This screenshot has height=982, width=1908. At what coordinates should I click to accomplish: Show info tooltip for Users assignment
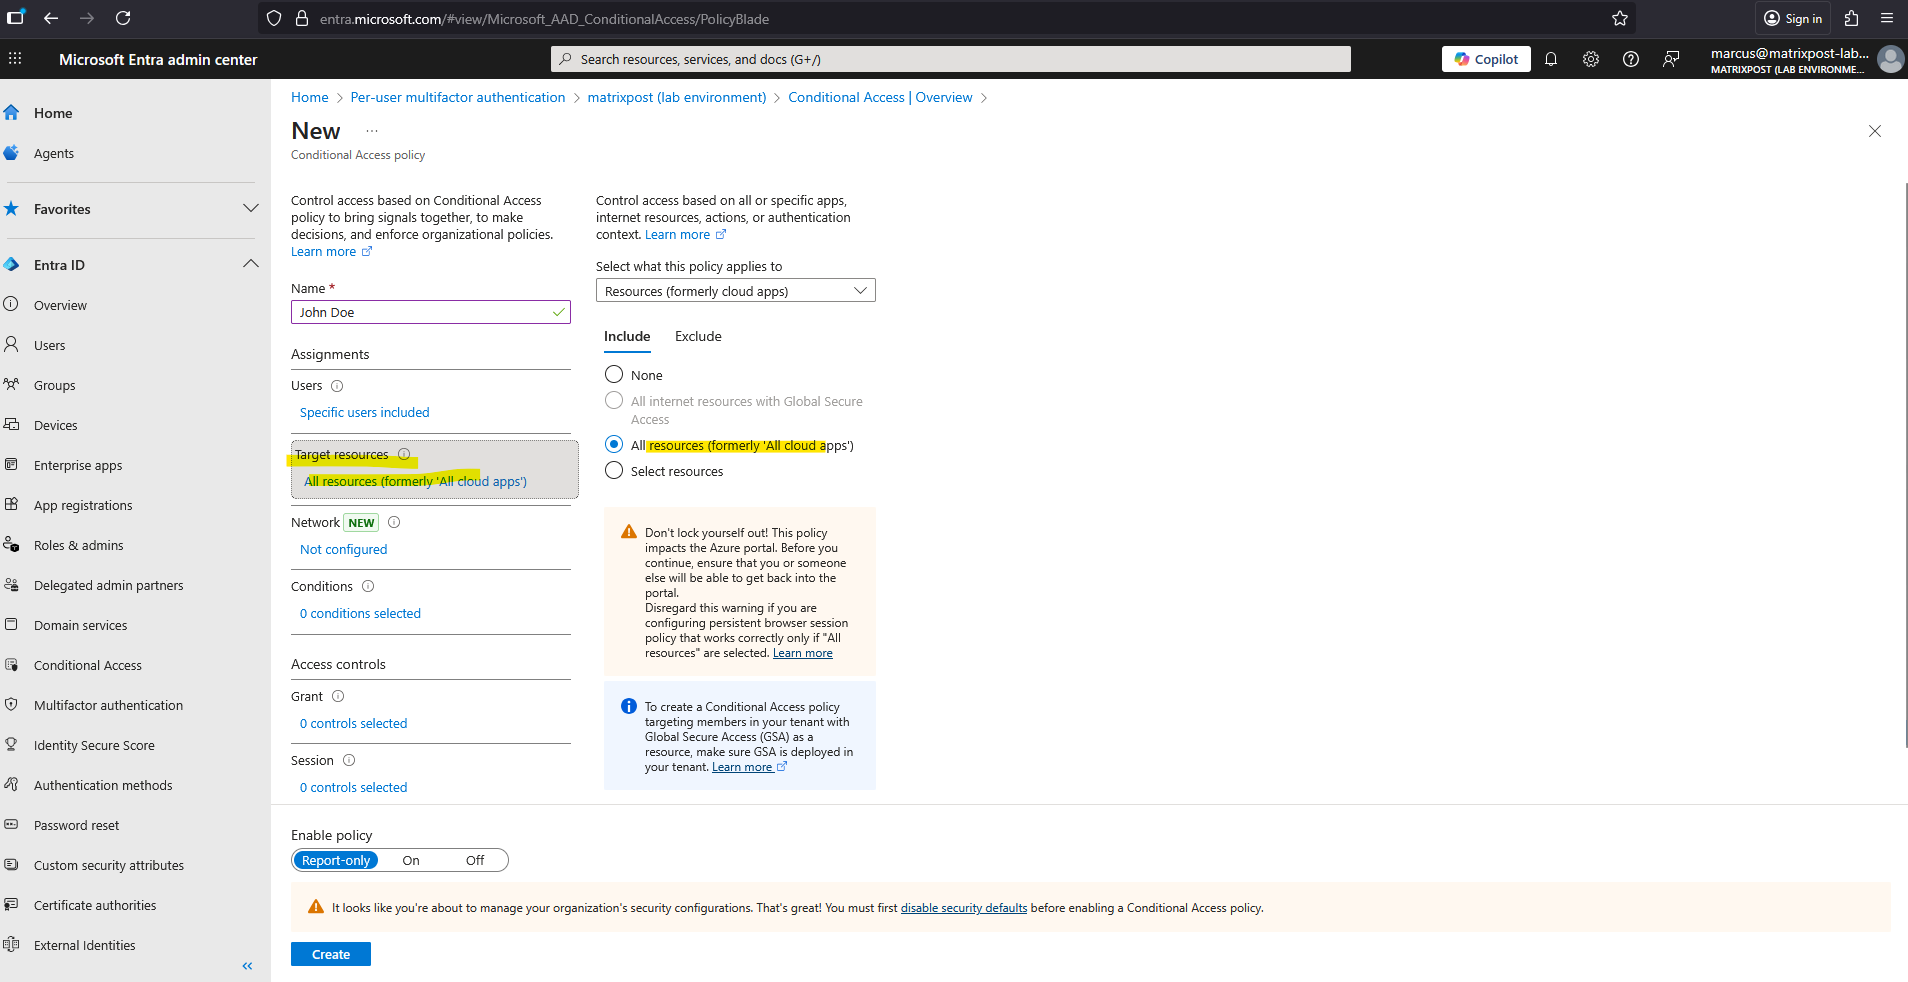(x=337, y=386)
